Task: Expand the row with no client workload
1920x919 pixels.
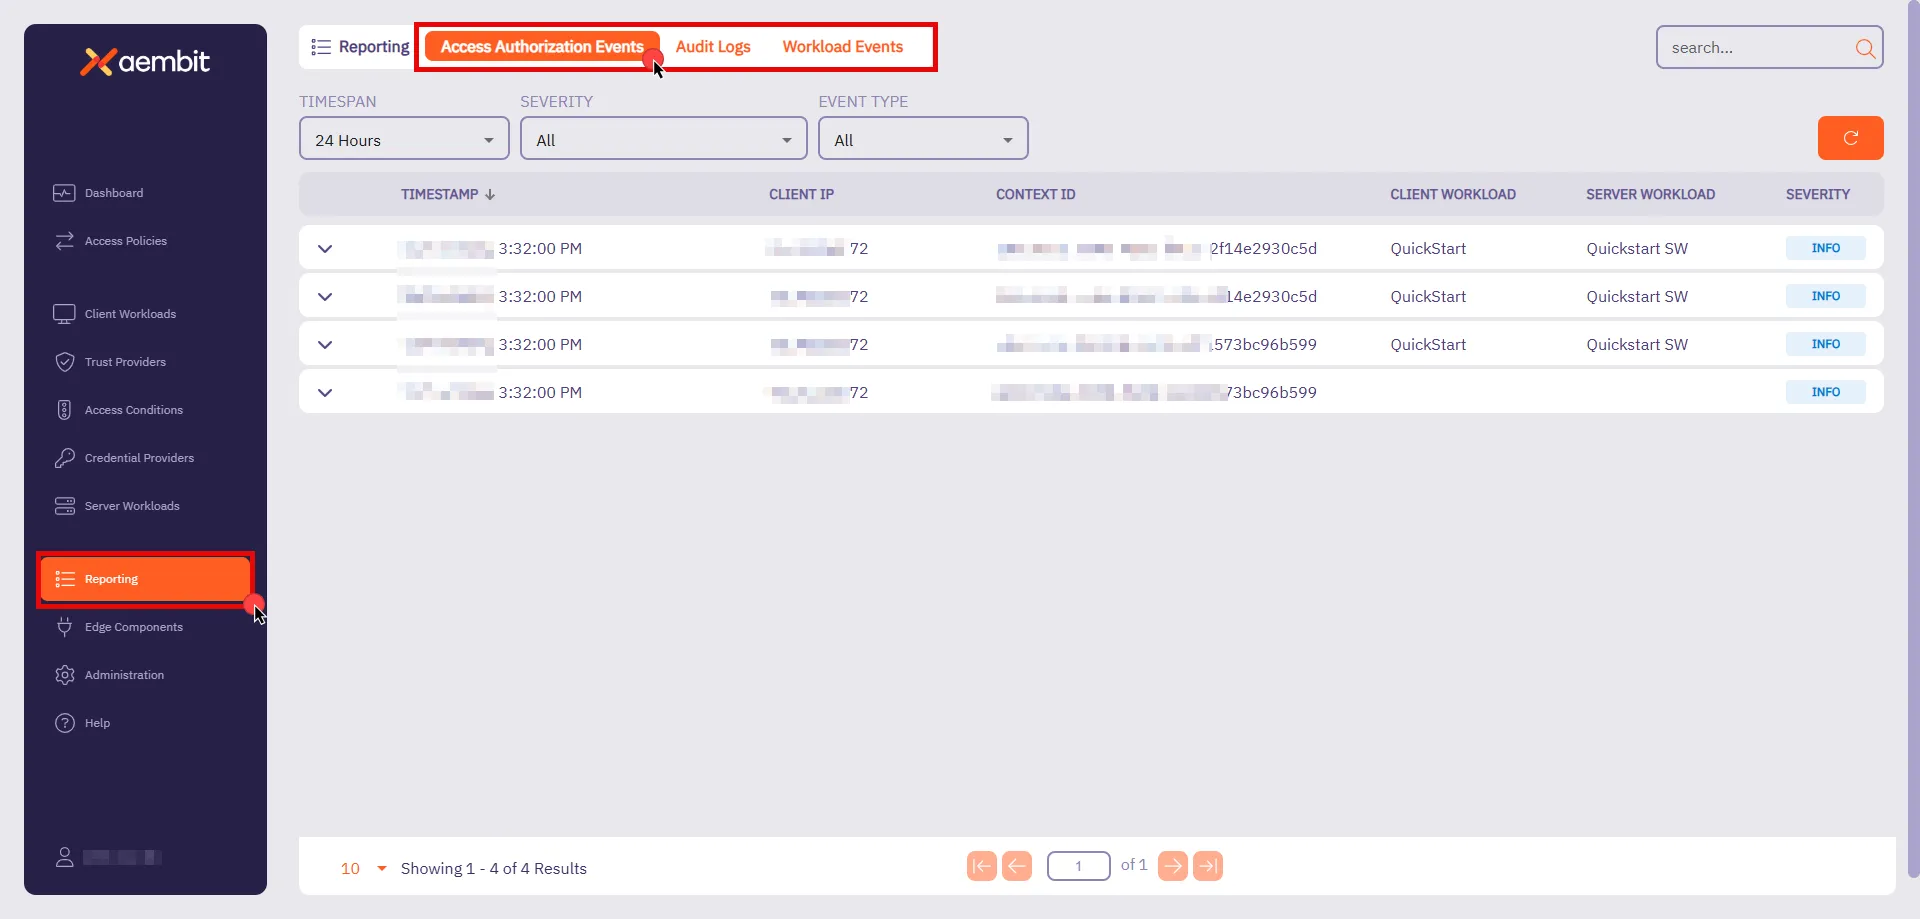Action: tap(325, 393)
